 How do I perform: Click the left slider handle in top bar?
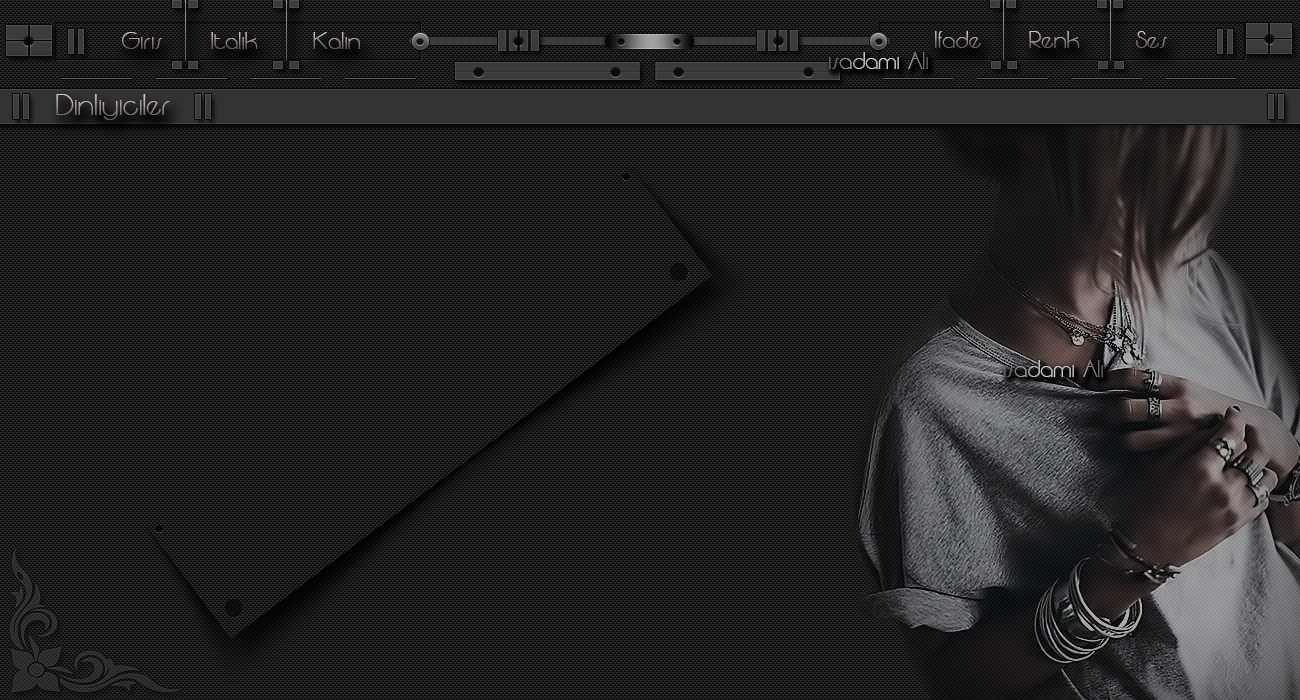(x=518, y=41)
